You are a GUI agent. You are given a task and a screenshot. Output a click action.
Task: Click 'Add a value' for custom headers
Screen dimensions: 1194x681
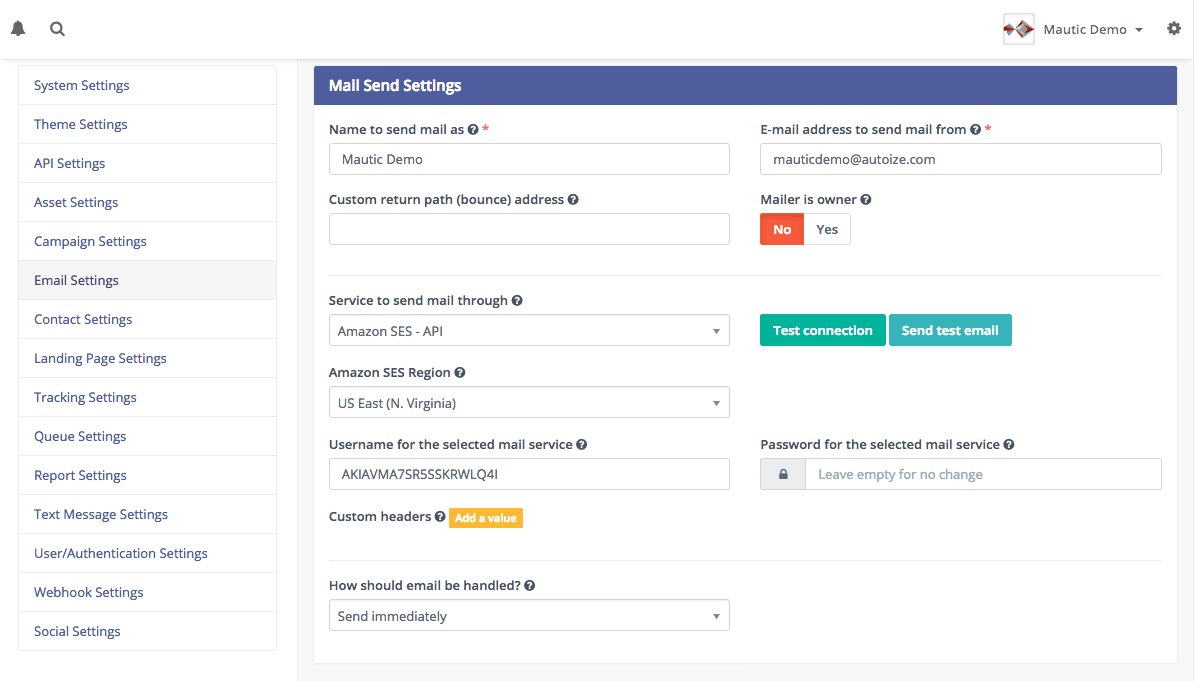(486, 518)
